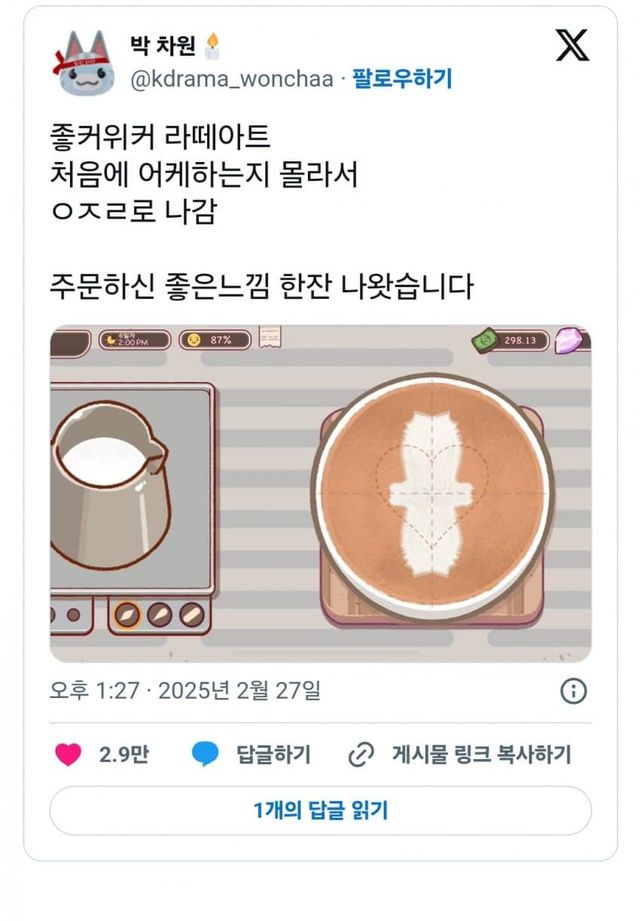The image size is (640, 921).
Task: Open the tweet info circle icon
Action: (573, 691)
